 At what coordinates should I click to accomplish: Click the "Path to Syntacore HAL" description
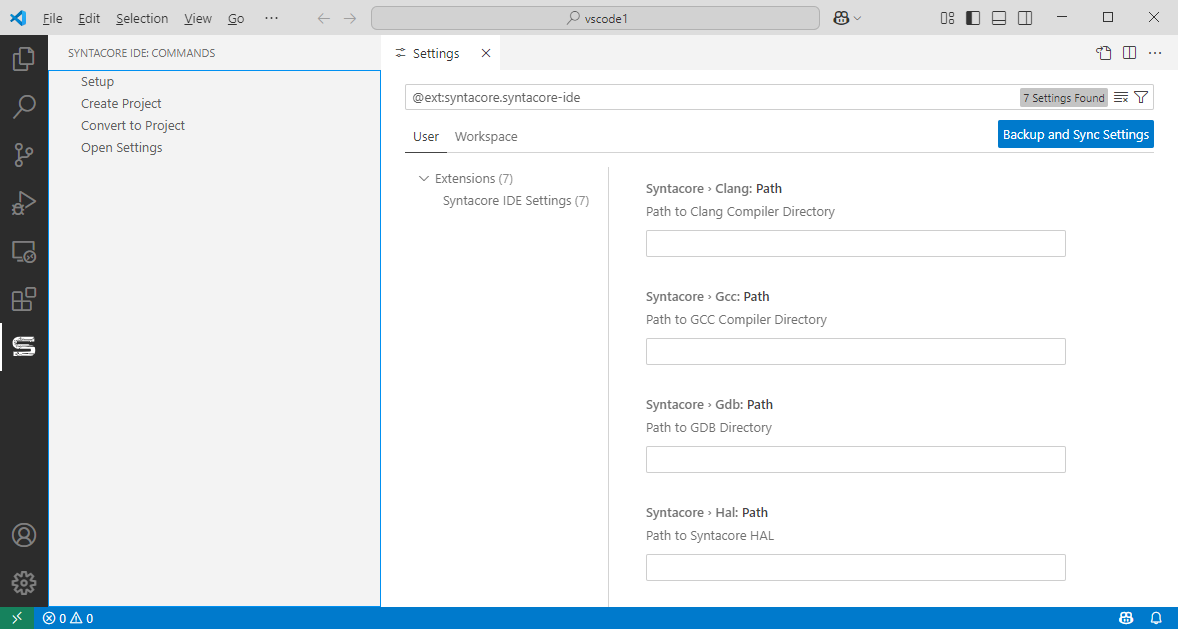tap(710, 536)
